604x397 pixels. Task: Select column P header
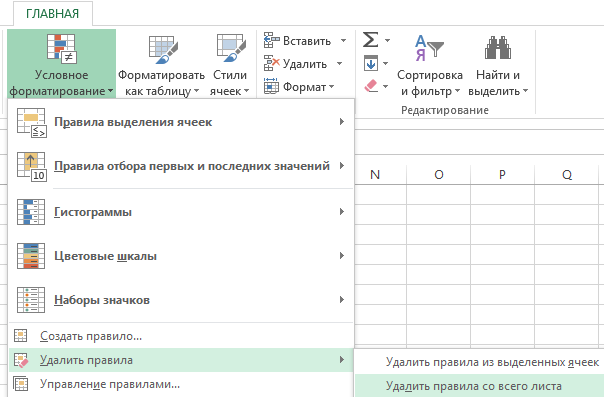[502, 175]
